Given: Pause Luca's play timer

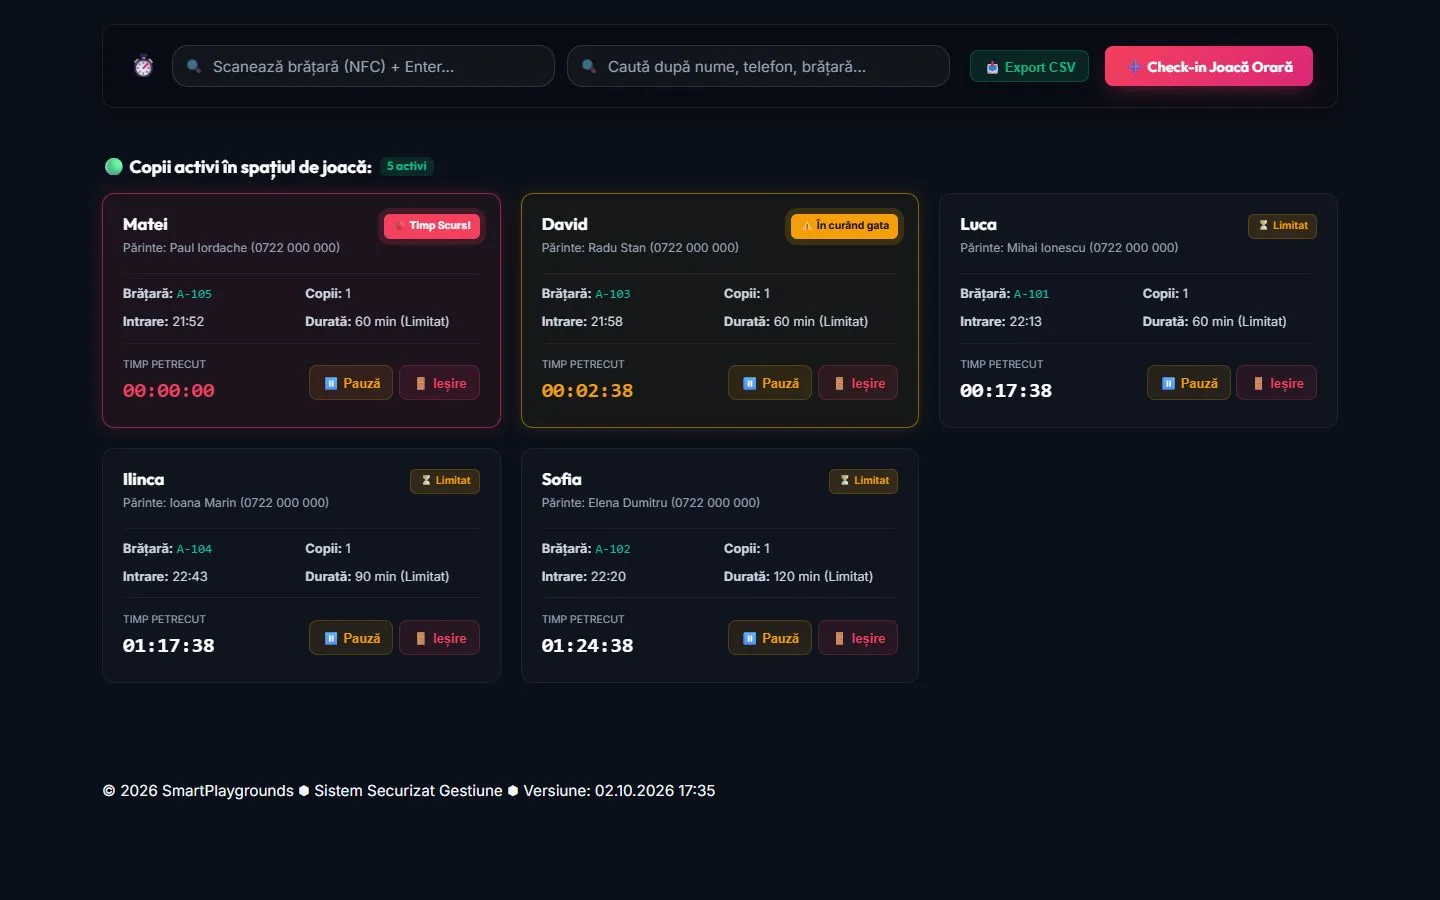Looking at the screenshot, I should (1189, 383).
